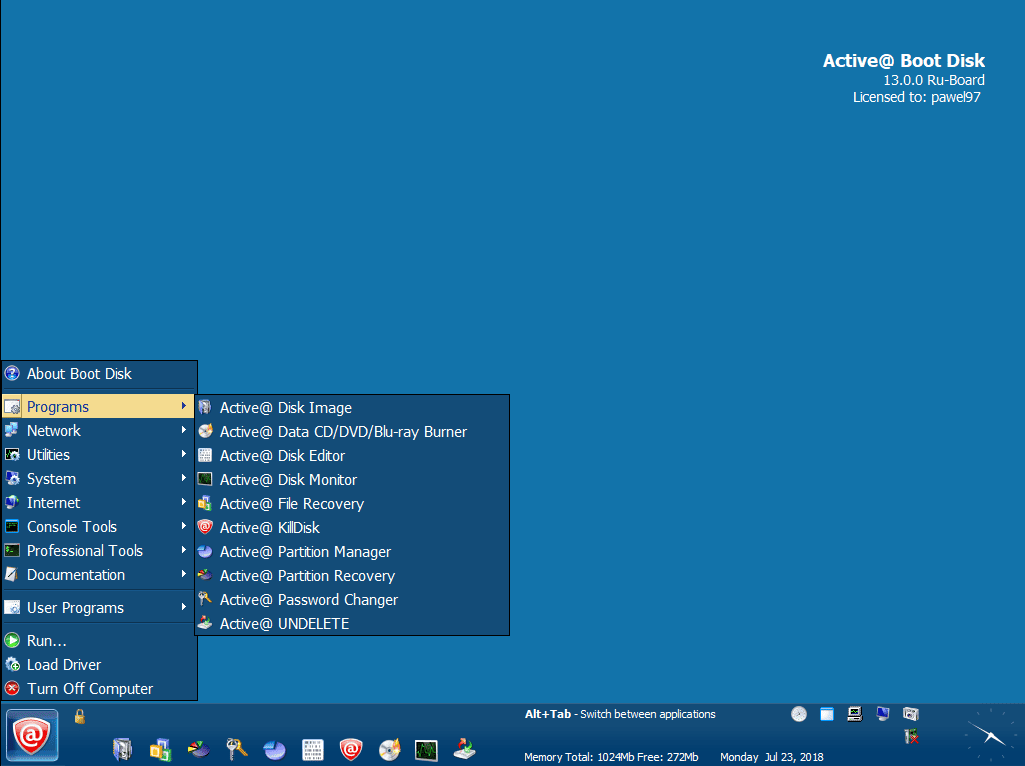
Task: Toggle the padlock icon above the taskbar
Action: point(80,716)
